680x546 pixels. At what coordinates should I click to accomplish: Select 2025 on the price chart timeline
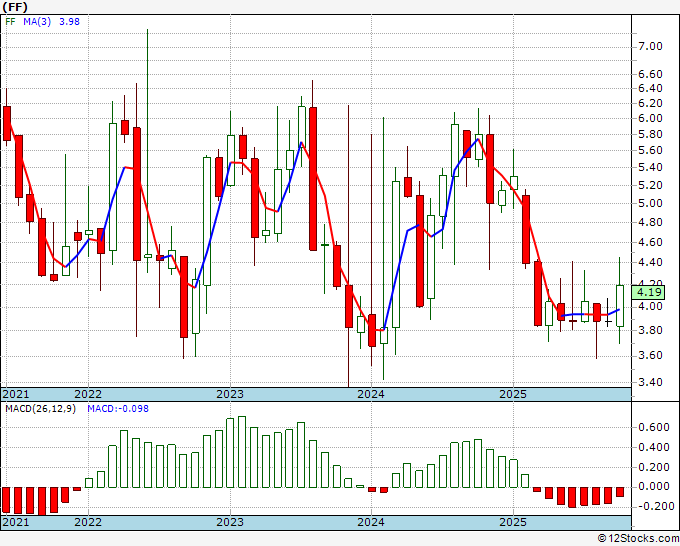click(x=513, y=394)
